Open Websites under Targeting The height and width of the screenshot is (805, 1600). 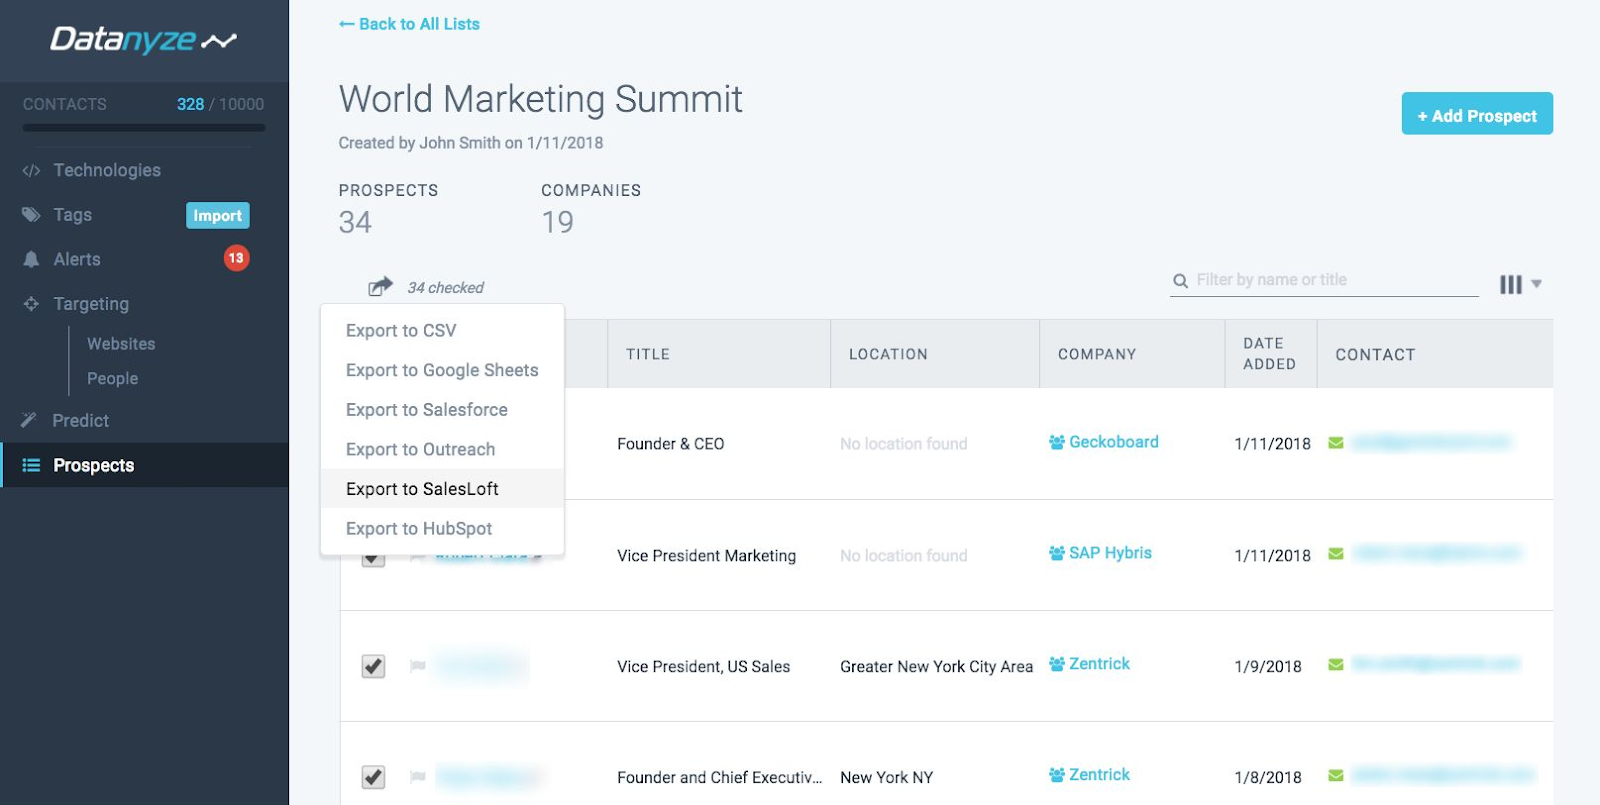(121, 344)
